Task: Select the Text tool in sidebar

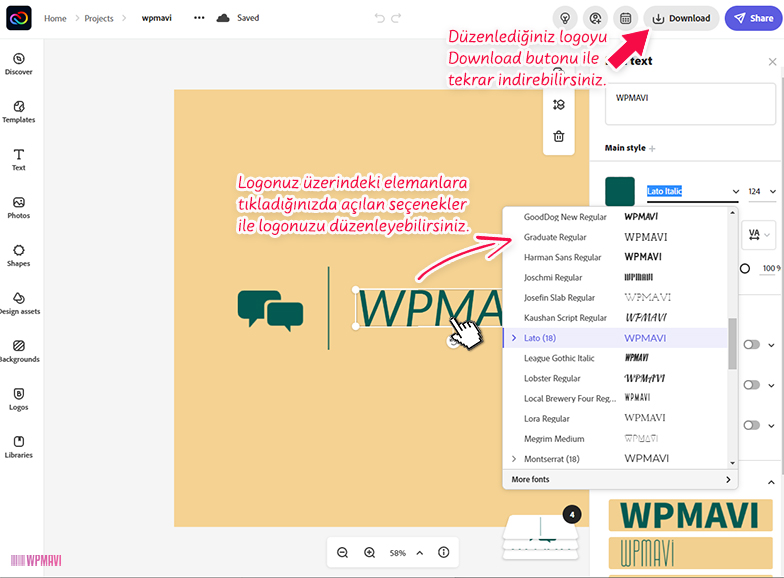Action: 18,160
